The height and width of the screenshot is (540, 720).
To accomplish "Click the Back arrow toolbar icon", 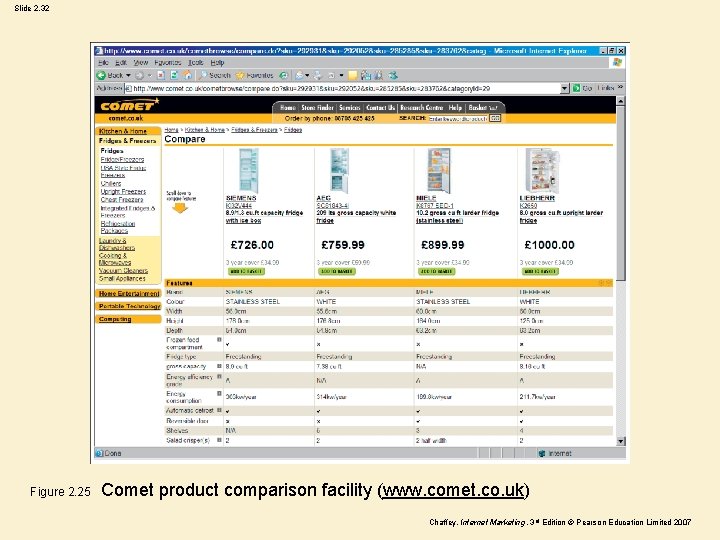I will pos(101,75).
